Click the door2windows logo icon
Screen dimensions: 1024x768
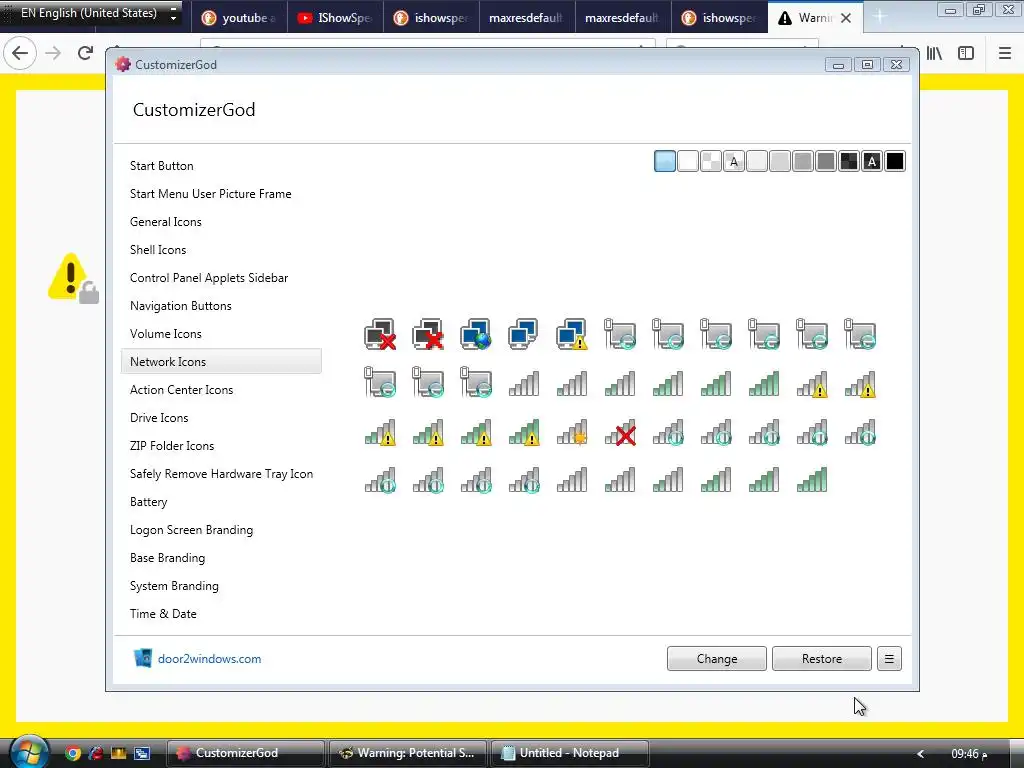tap(142, 658)
